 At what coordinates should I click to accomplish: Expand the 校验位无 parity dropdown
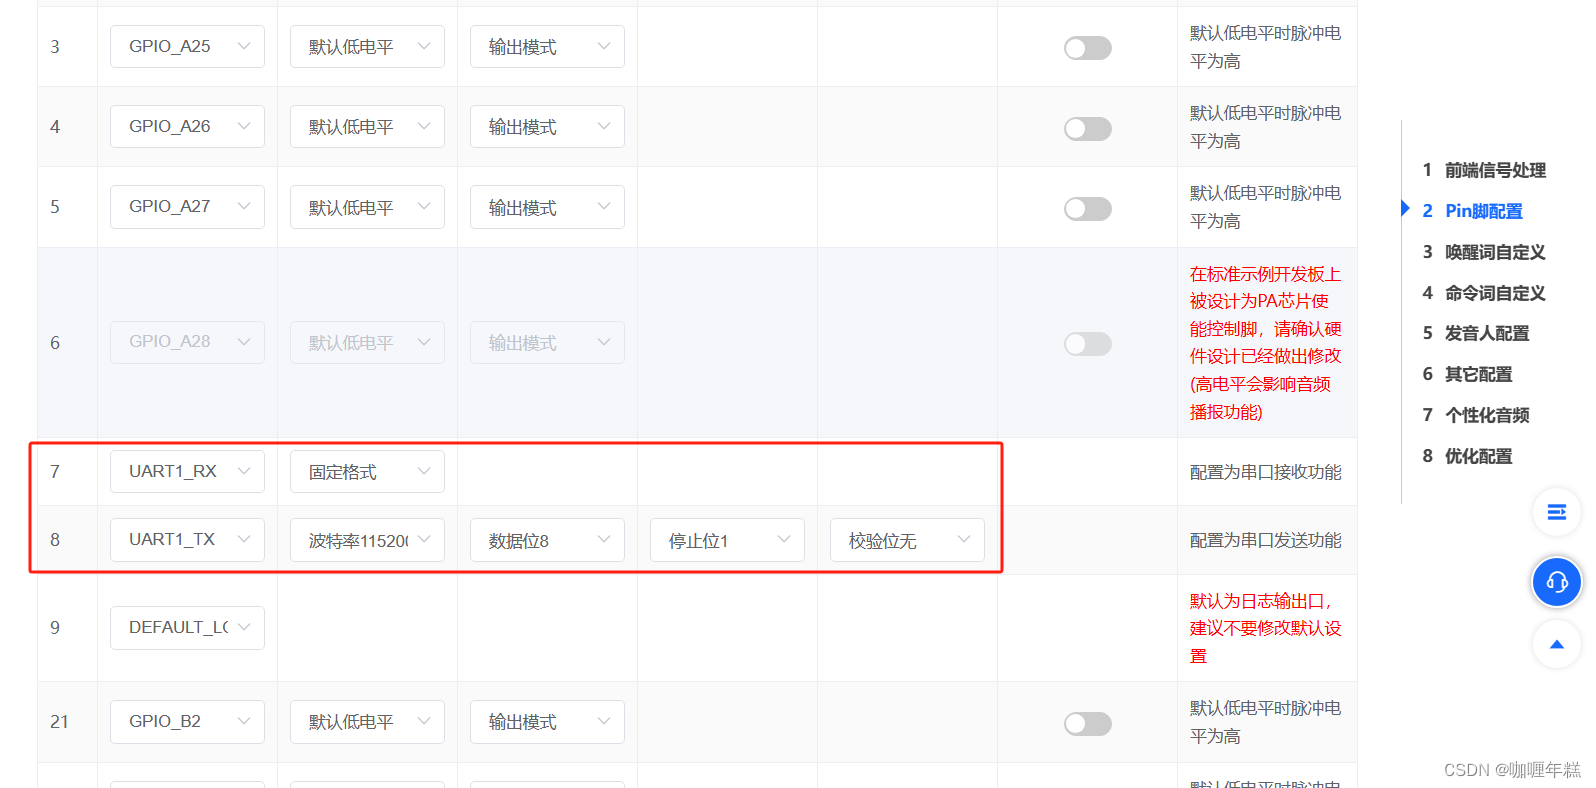[907, 540]
